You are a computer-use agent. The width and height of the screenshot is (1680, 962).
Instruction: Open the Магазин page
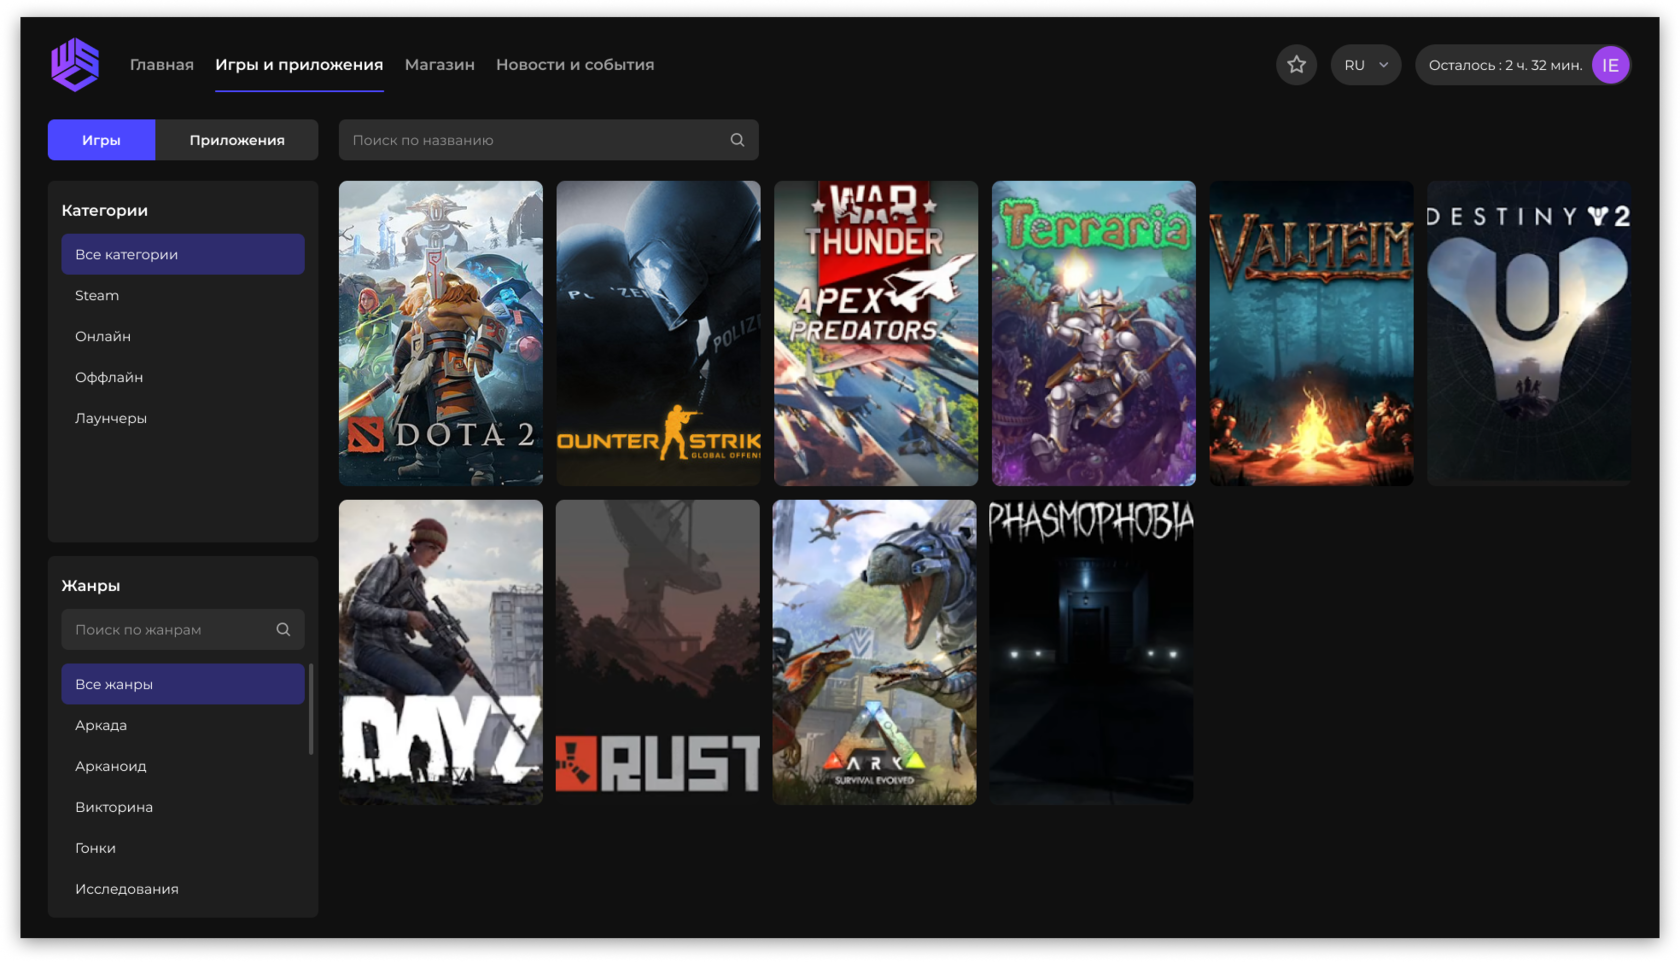tap(440, 65)
